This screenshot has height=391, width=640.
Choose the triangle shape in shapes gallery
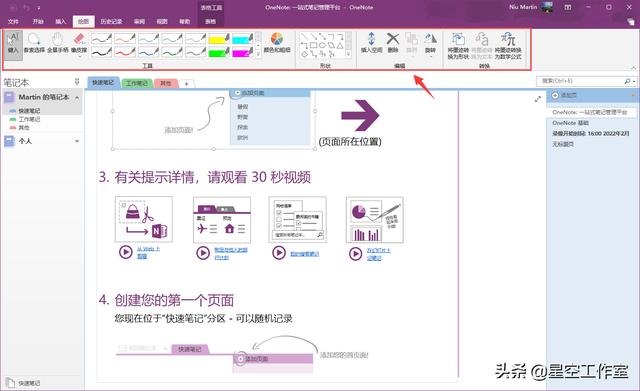(340, 45)
